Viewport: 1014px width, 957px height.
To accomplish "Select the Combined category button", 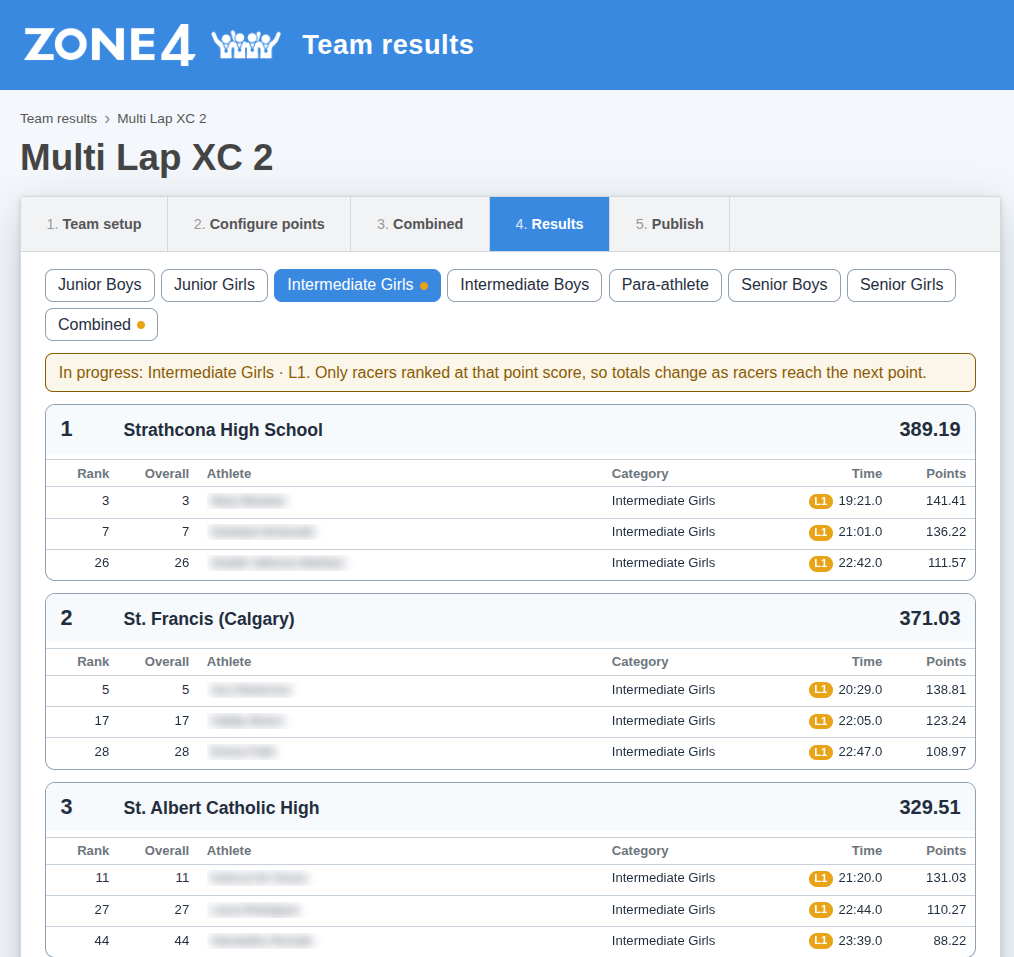I will pyautogui.click(x=101, y=325).
